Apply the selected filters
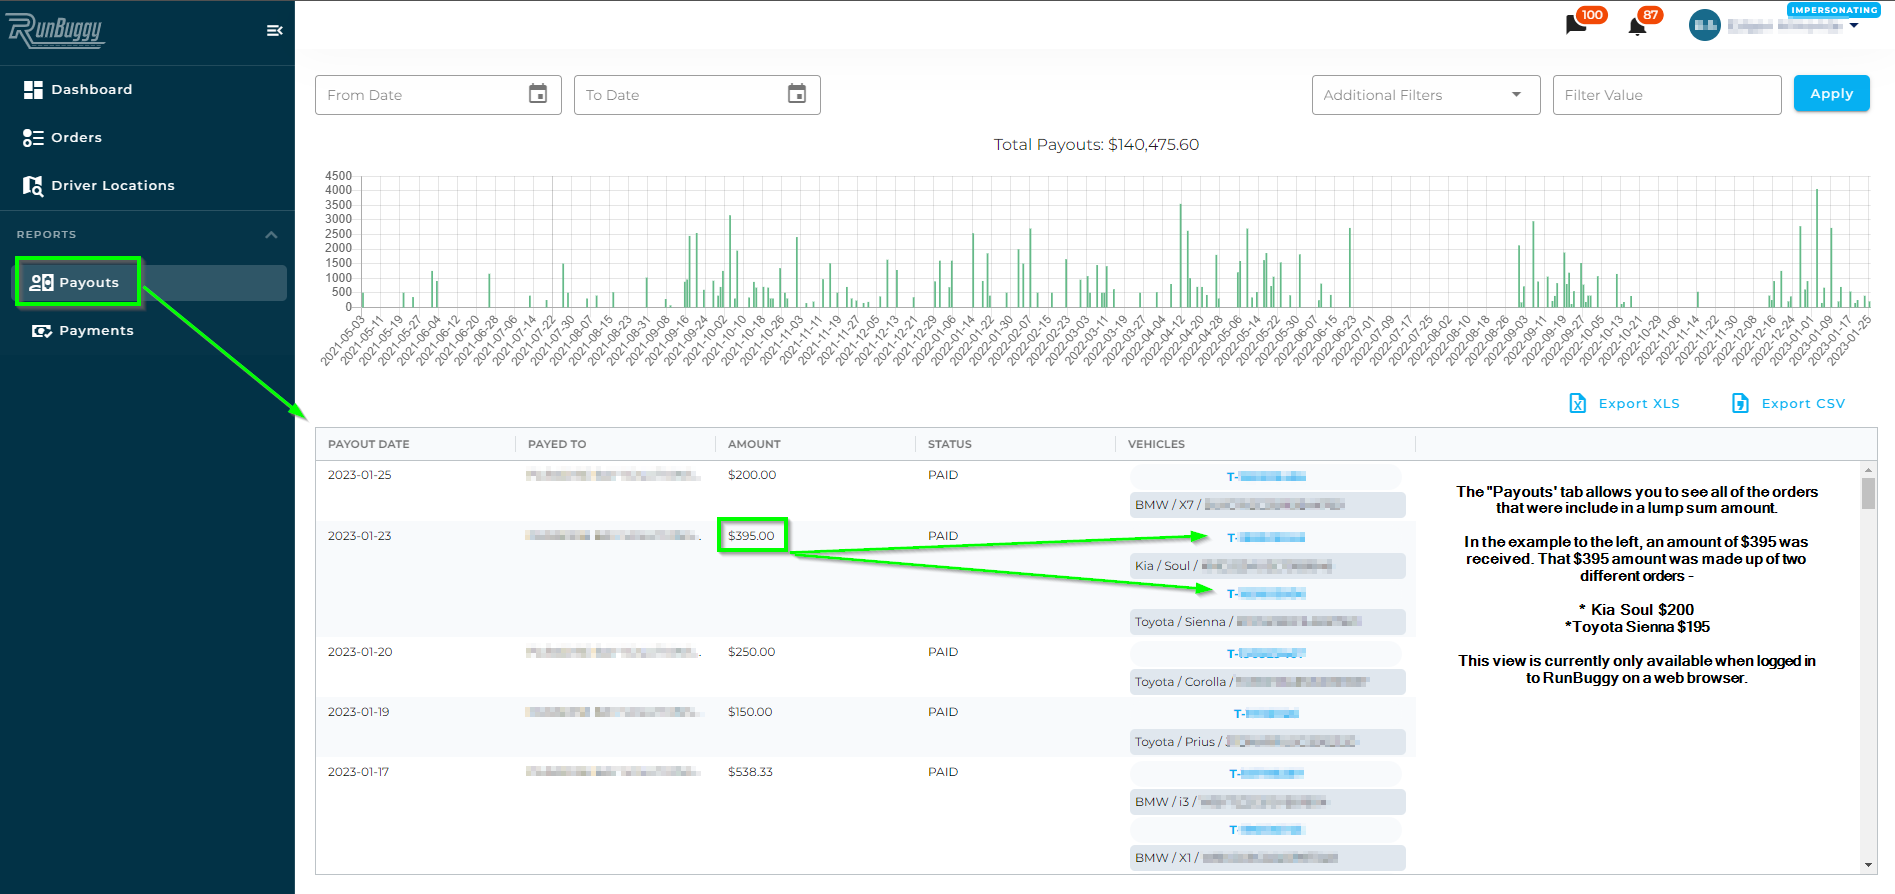Image resolution: width=1895 pixels, height=894 pixels. click(x=1832, y=93)
